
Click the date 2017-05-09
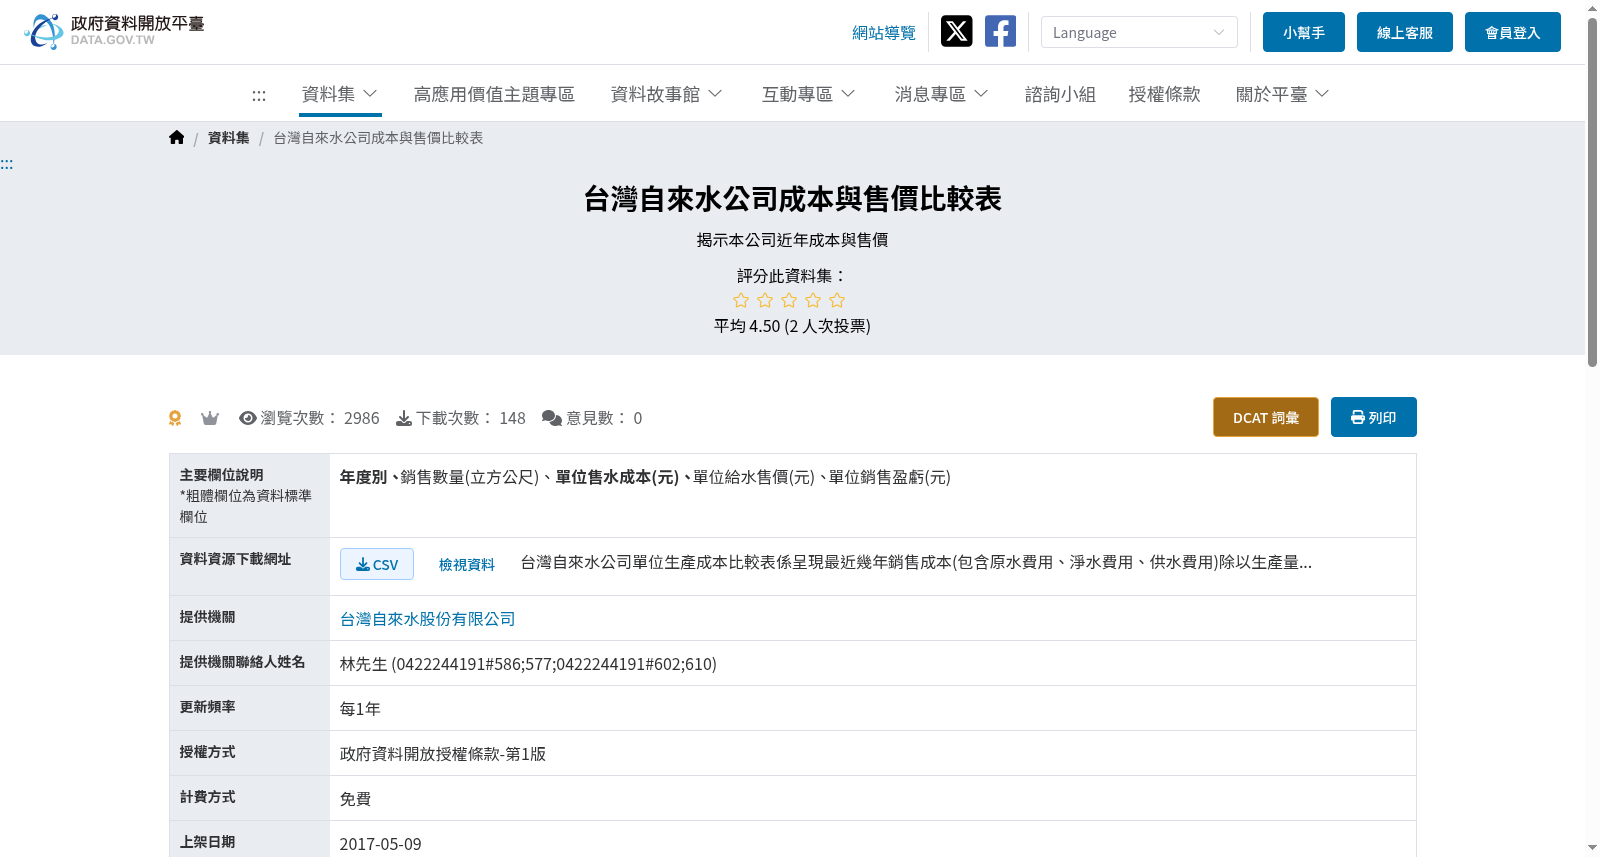[x=381, y=844]
